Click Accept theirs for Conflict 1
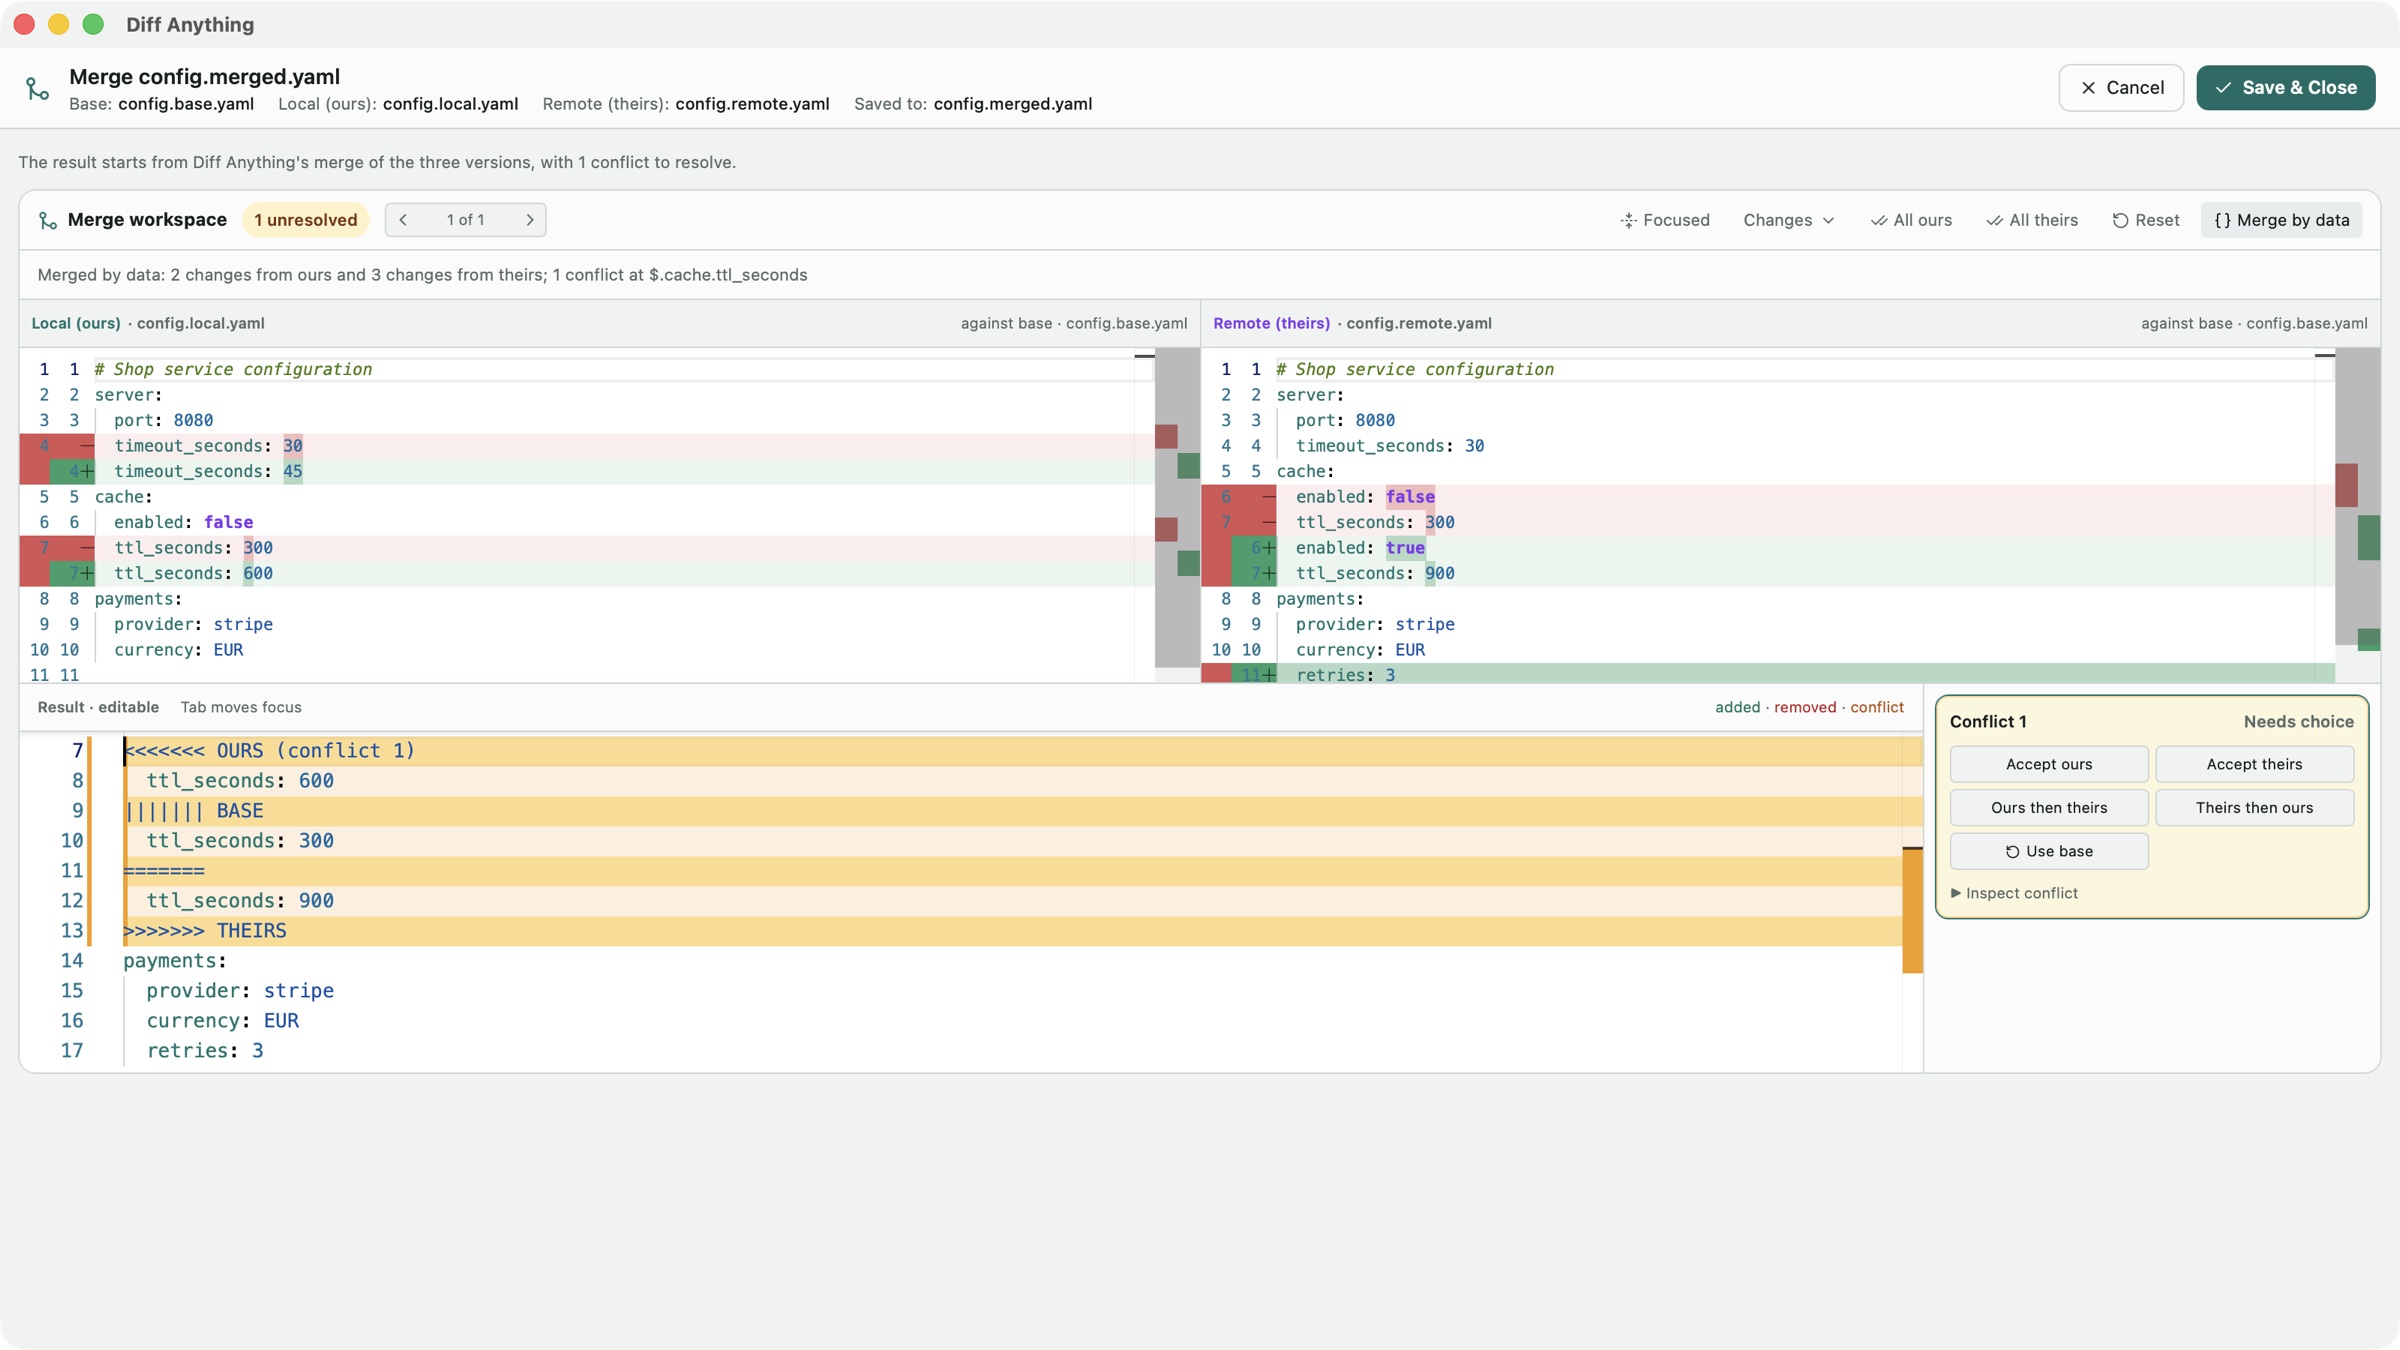The width and height of the screenshot is (2400, 1350). point(2254,764)
